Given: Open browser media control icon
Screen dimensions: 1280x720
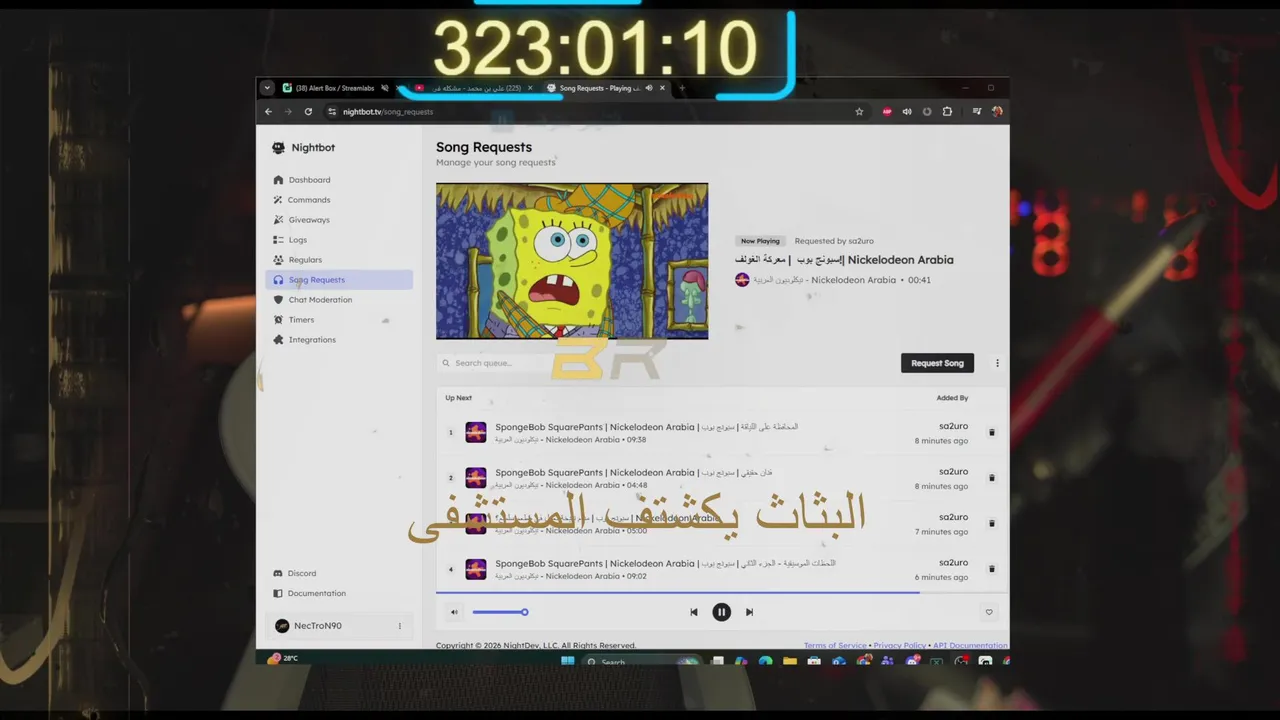Looking at the screenshot, I should coord(977,112).
